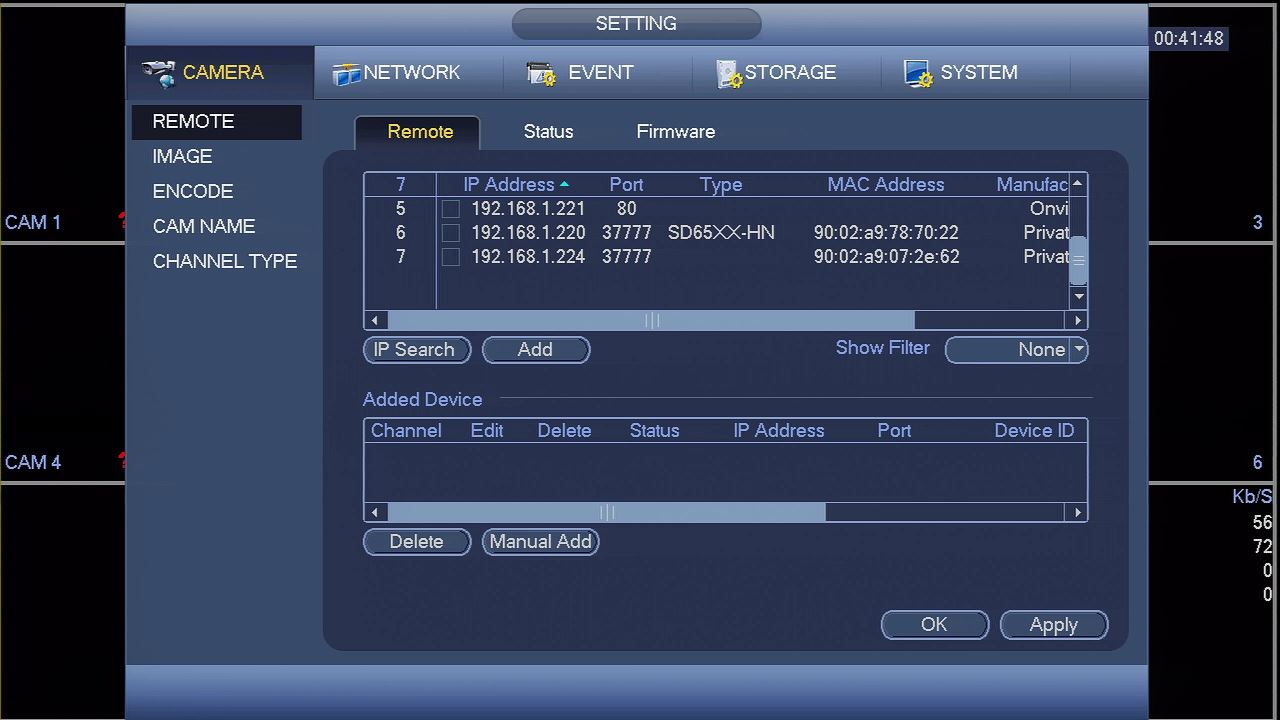Screen dimensions: 1280x720
Task: Open the NETWORK settings icon
Action: [x=346, y=74]
